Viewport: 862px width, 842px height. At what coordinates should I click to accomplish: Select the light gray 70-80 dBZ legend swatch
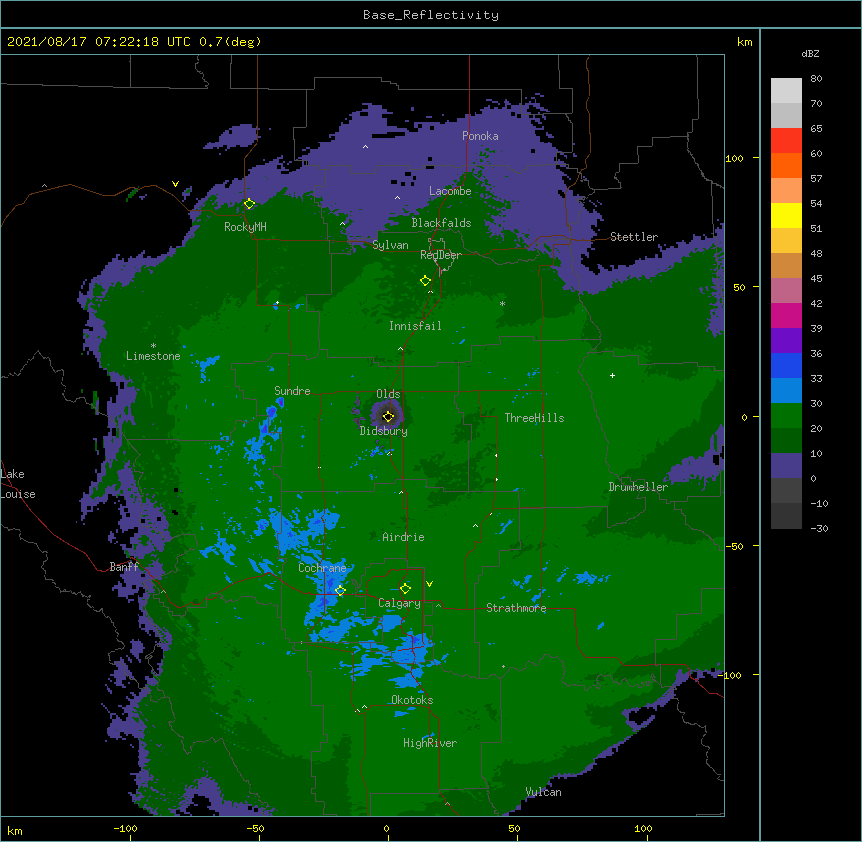[x=786, y=91]
